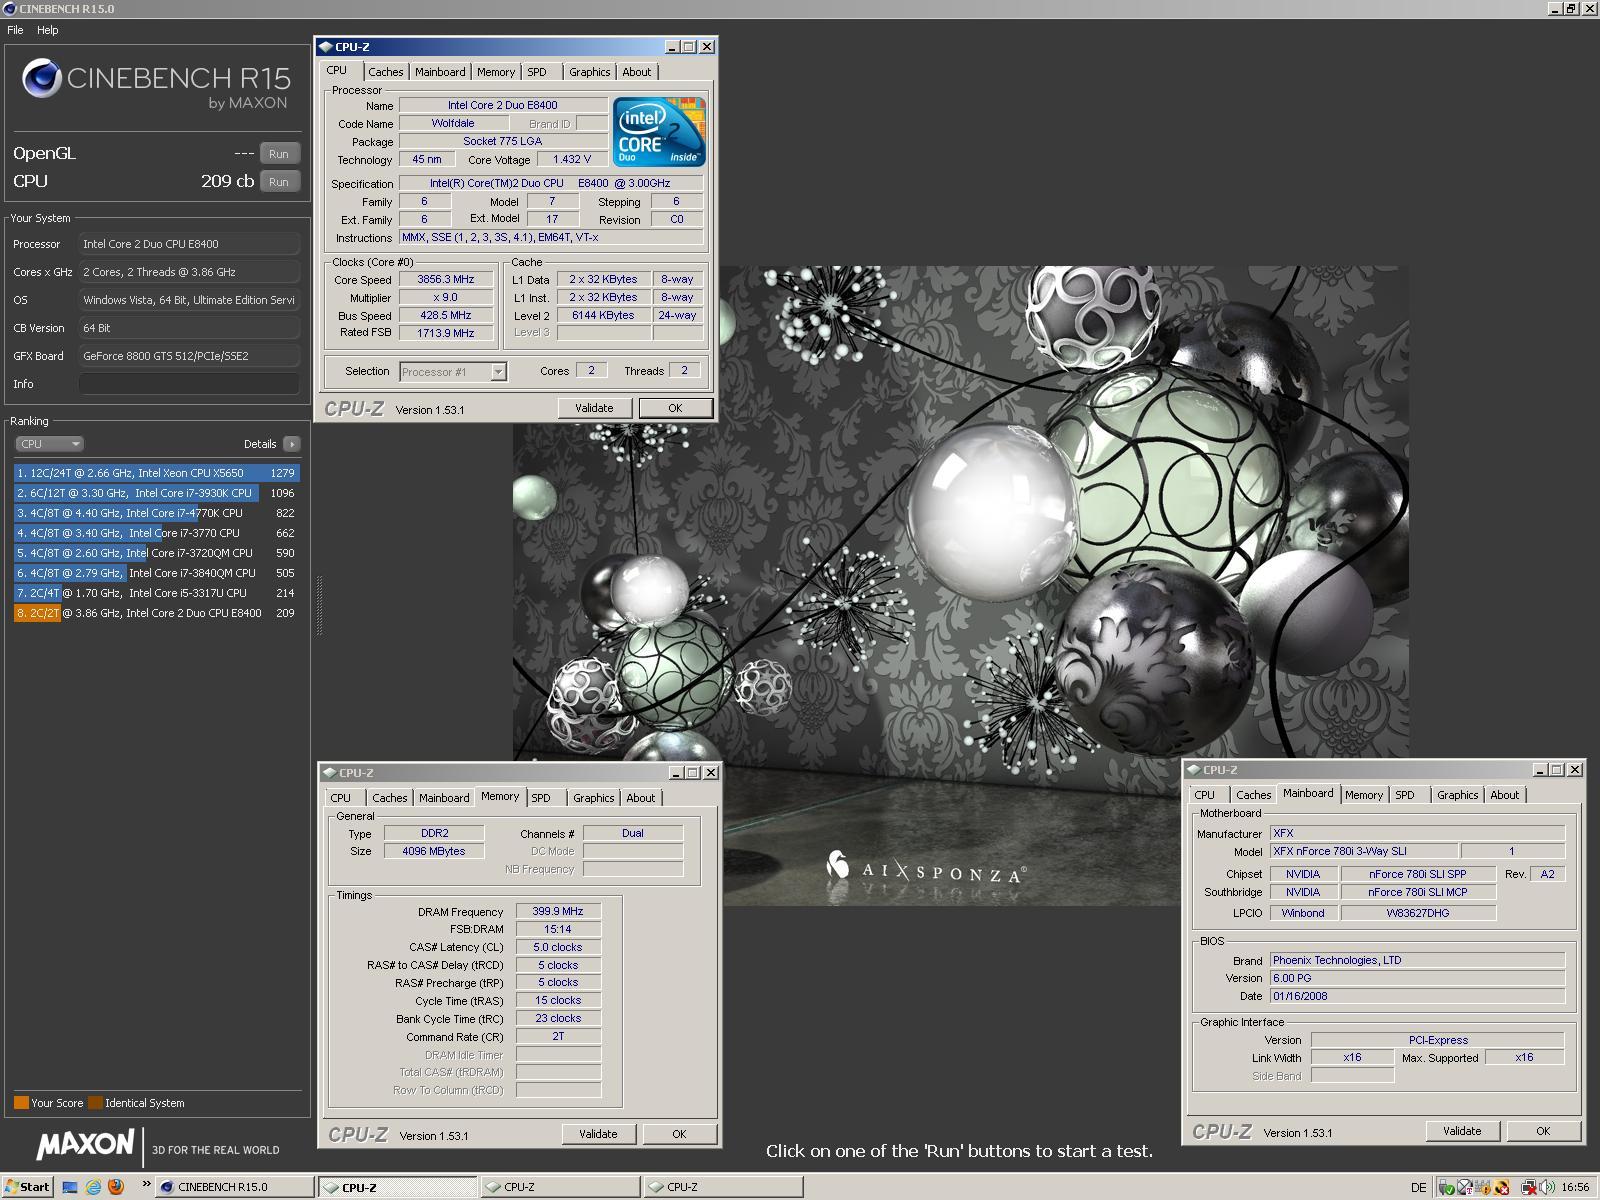
Task: Expand ranking Details arrow button
Action: click(x=291, y=444)
